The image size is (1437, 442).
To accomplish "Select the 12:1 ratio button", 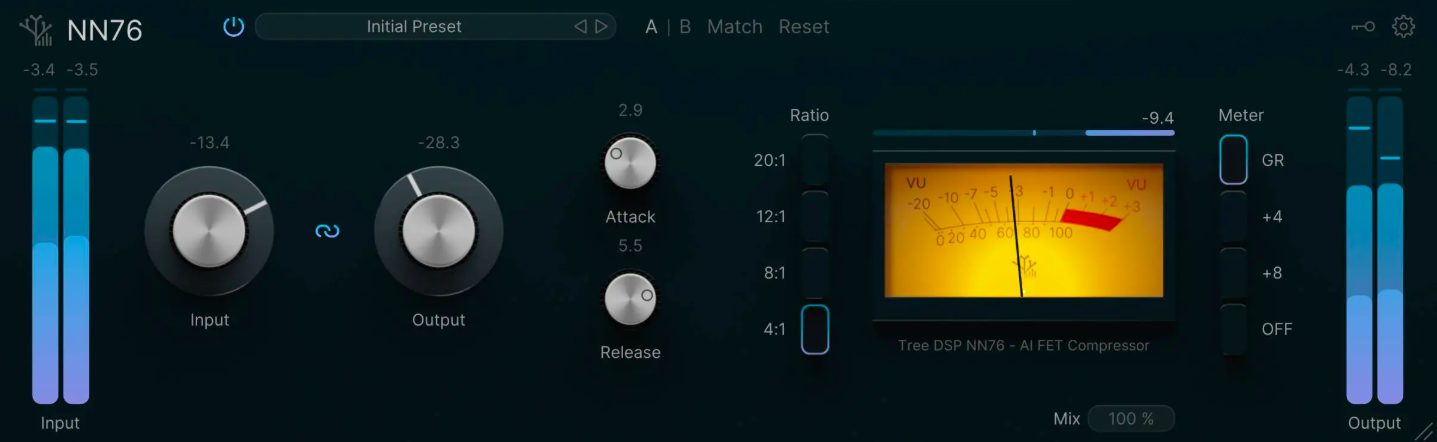I will (x=815, y=216).
